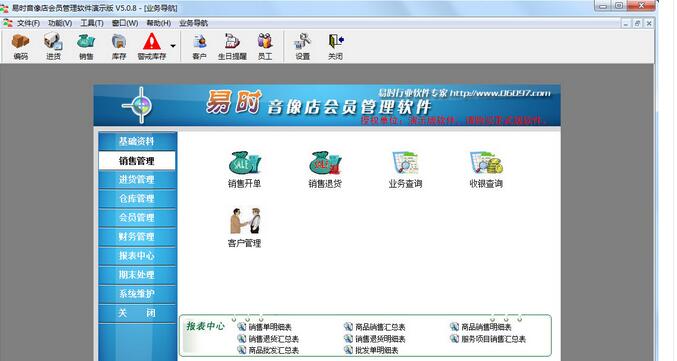Restore the inner child window
Image resolution: width=677 pixels, height=361 pixels.
pyautogui.click(x=637, y=24)
